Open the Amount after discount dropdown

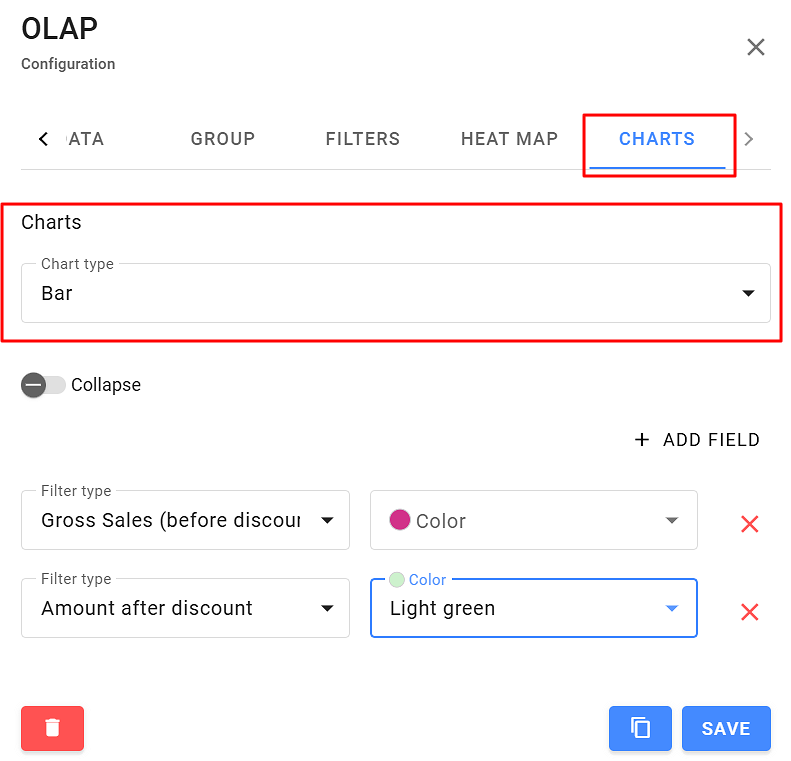(185, 608)
